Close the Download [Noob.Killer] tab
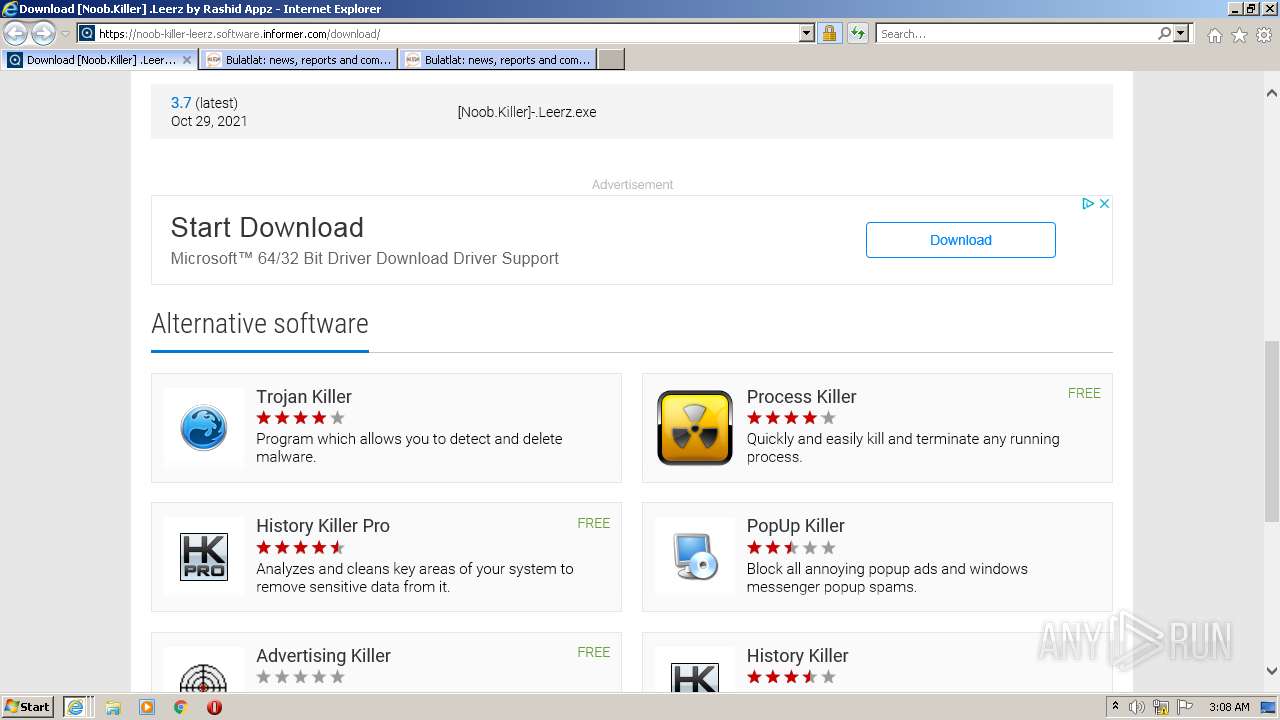This screenshot has height=720, width=1280. (186, 60)
